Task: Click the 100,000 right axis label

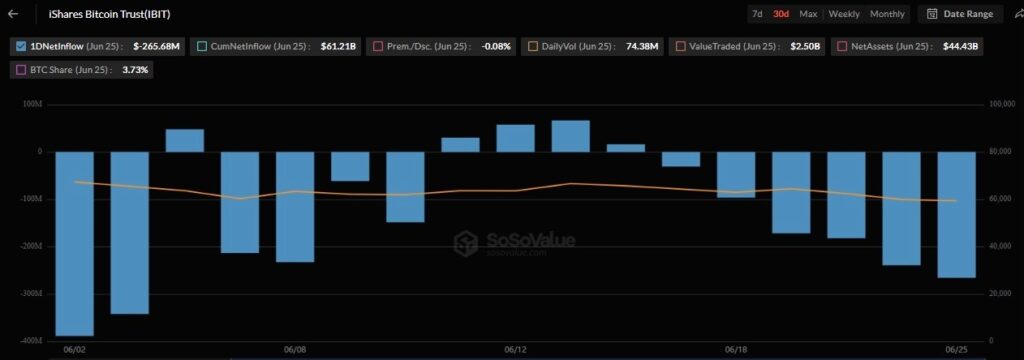Action: click(x=1002, y=105)
